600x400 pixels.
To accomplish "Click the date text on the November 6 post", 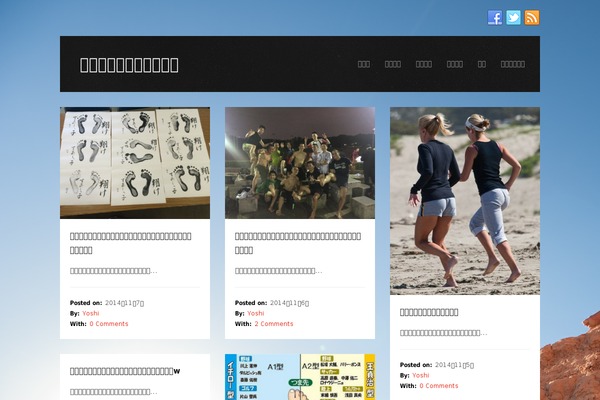I will [x=289, y=303].
